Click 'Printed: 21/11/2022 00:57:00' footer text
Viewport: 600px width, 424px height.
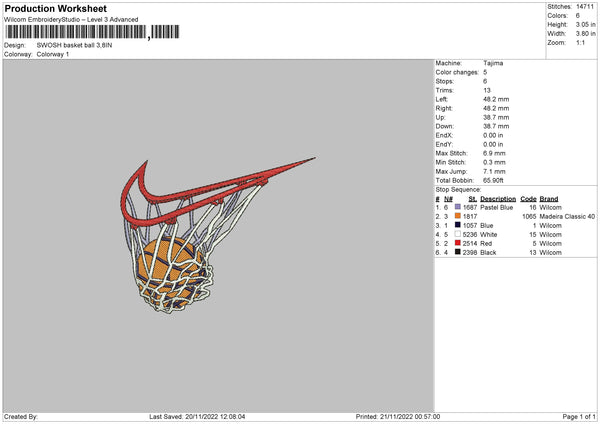(x=398, y=417)
